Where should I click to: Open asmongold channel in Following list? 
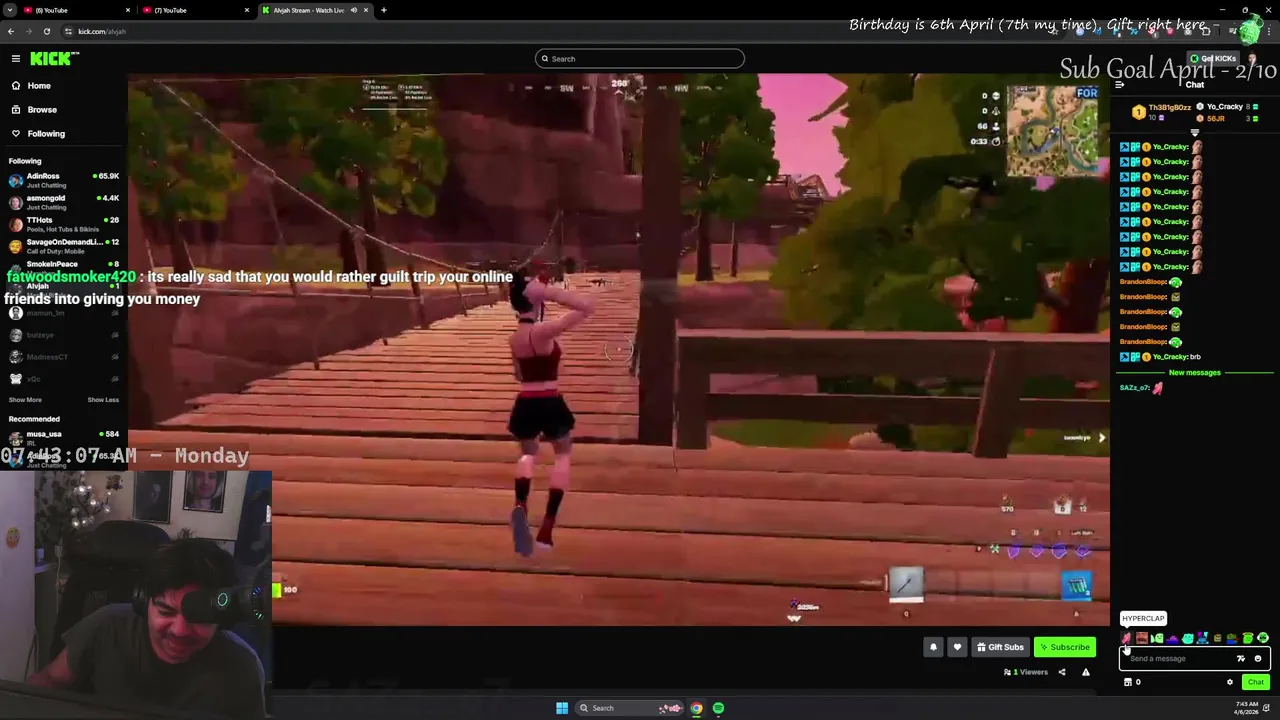pyautogui.click(x=64, y=202)
